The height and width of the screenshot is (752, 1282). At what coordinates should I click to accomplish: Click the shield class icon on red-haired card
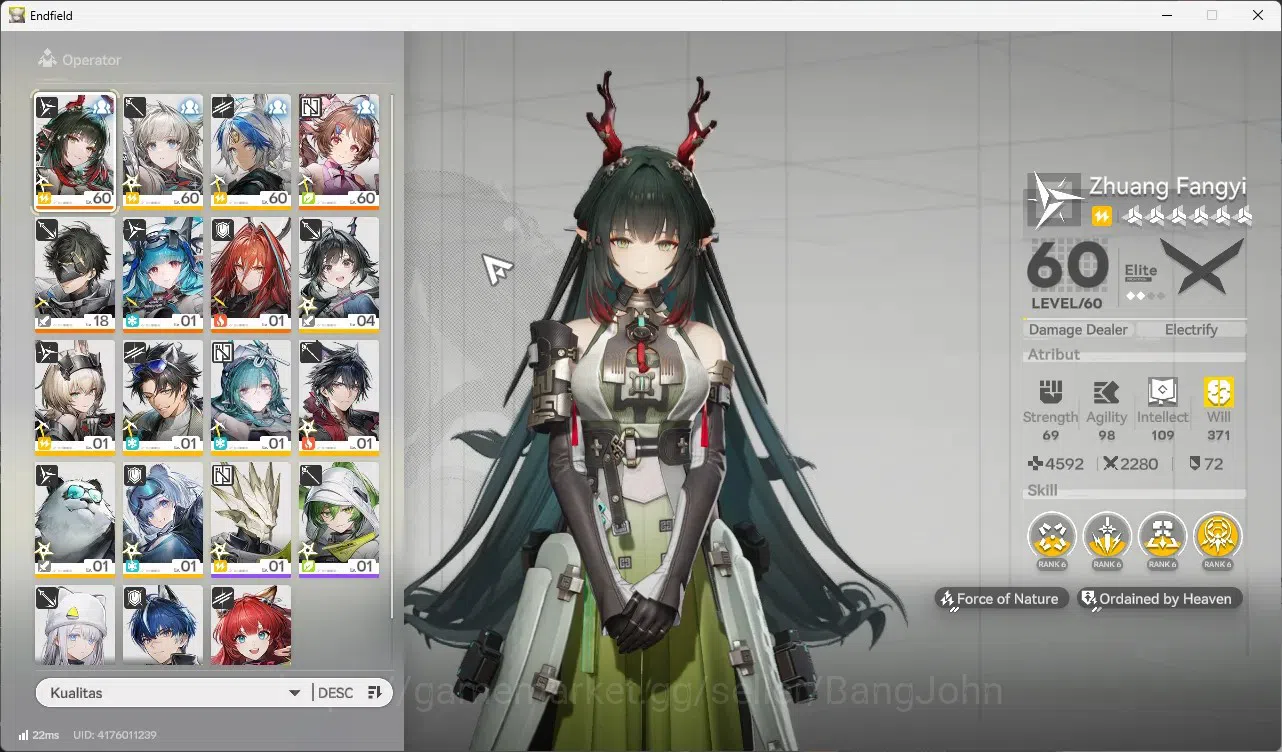pyautogui.click(x=223, y=230)
